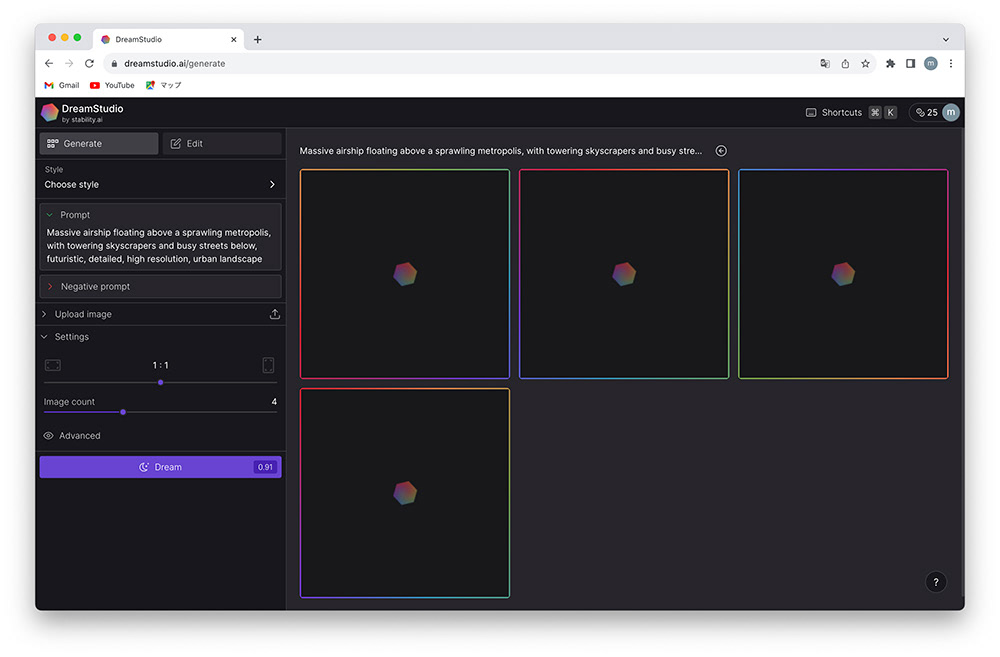This screenshot has width=1000, height=657.
Task: Open the Choose style selector
Action: pyautogui.click(x=160, y=184)
